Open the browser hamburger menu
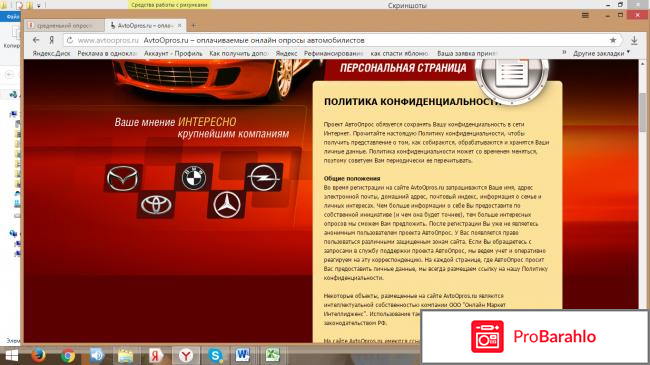 pos(585,15)
